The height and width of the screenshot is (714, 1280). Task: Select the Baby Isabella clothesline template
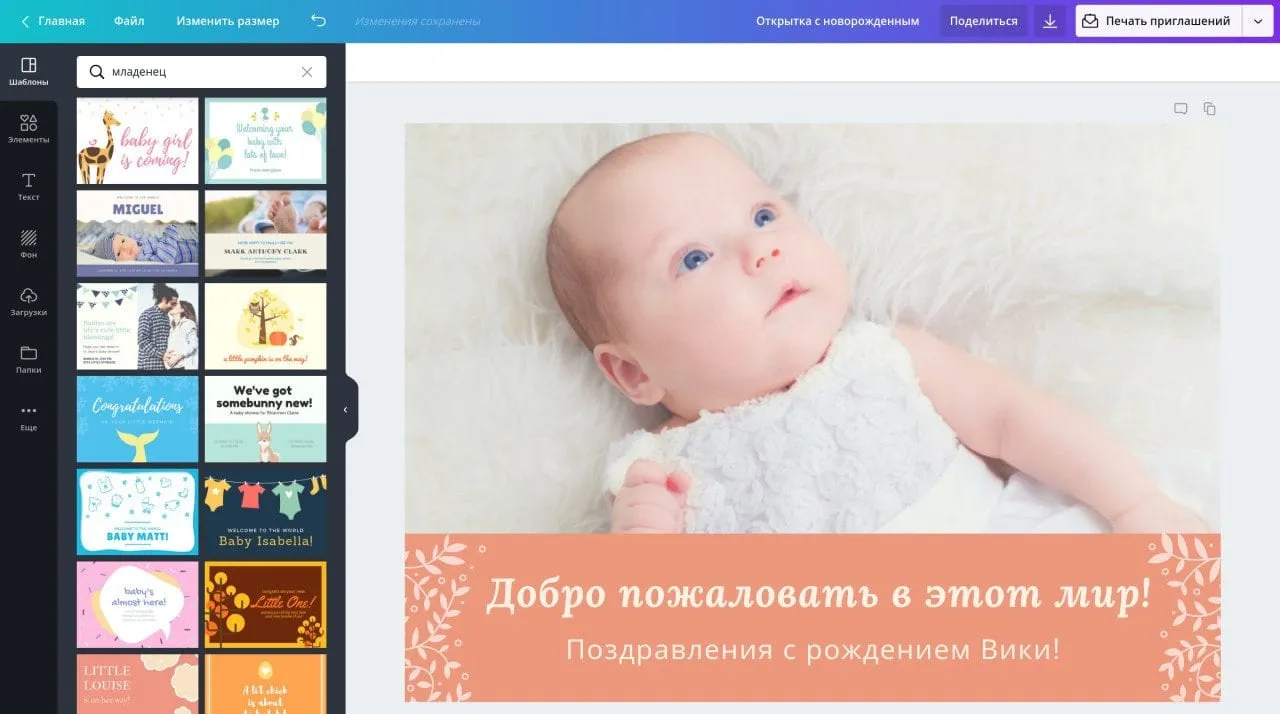pyautogui.click(x=265, y=512)
